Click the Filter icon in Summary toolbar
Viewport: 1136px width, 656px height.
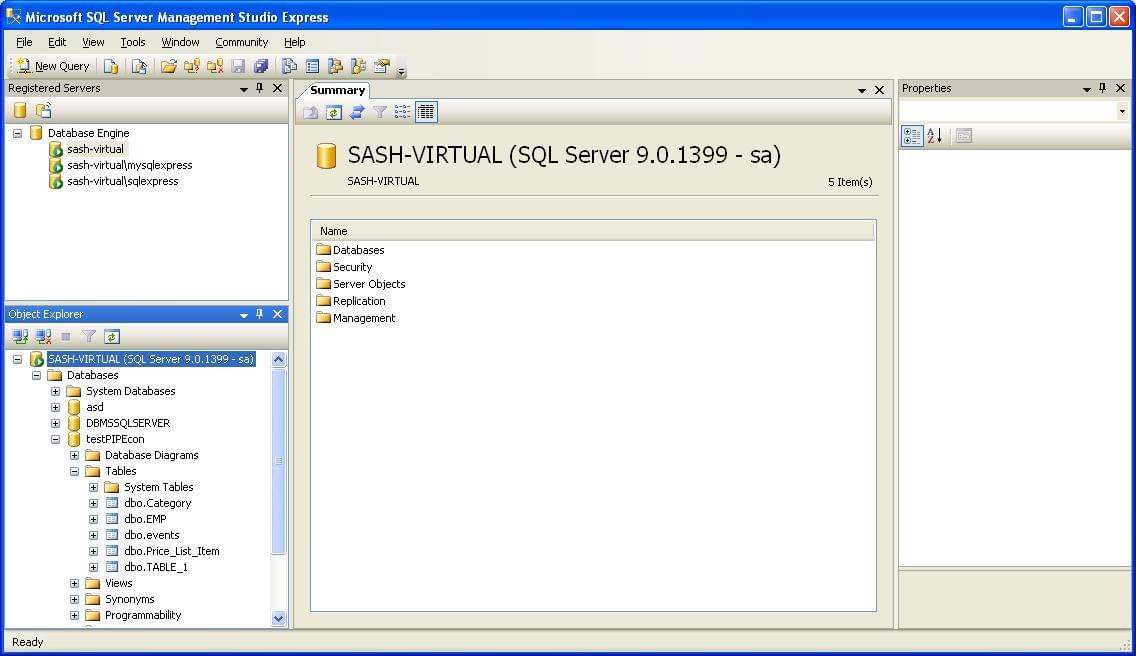click(380, 112)
